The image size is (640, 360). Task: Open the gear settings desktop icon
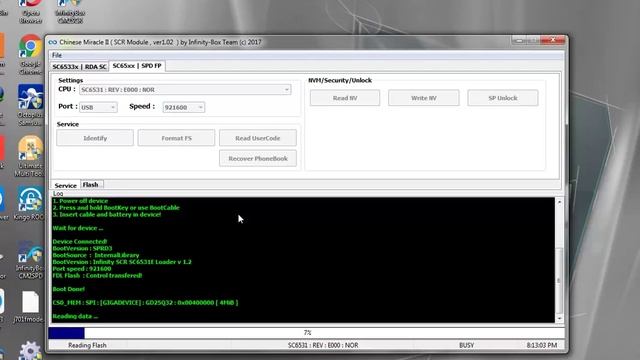pyautogui.click(x=30, y=351)
